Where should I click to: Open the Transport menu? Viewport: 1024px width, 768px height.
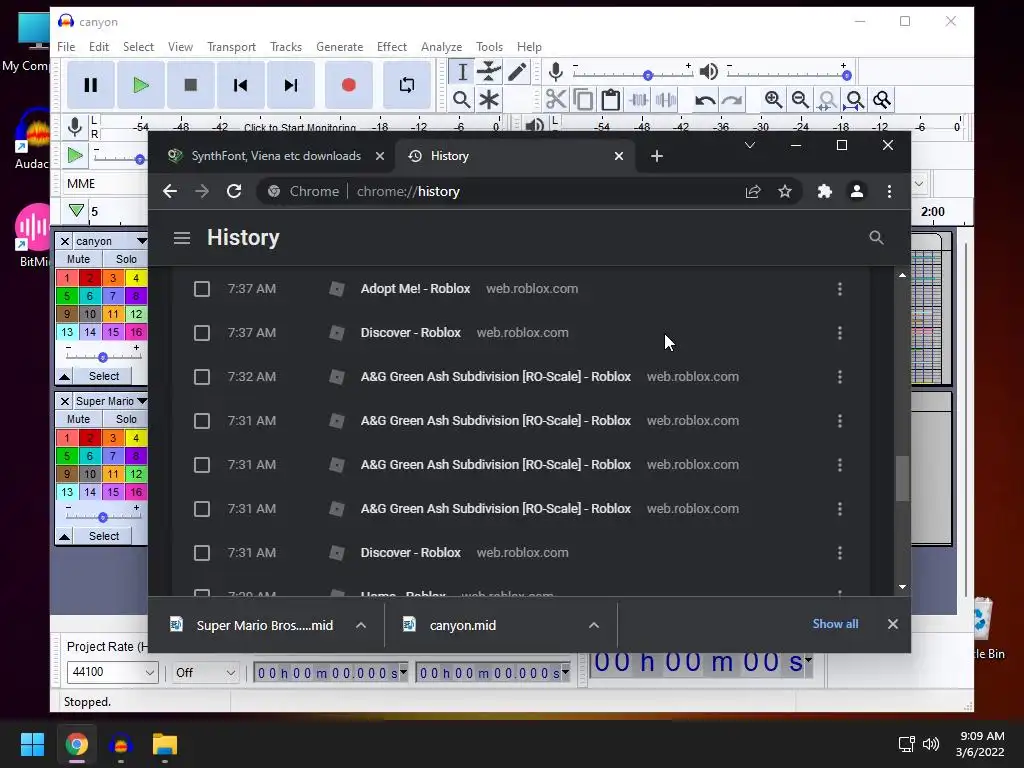coord(231,47)
